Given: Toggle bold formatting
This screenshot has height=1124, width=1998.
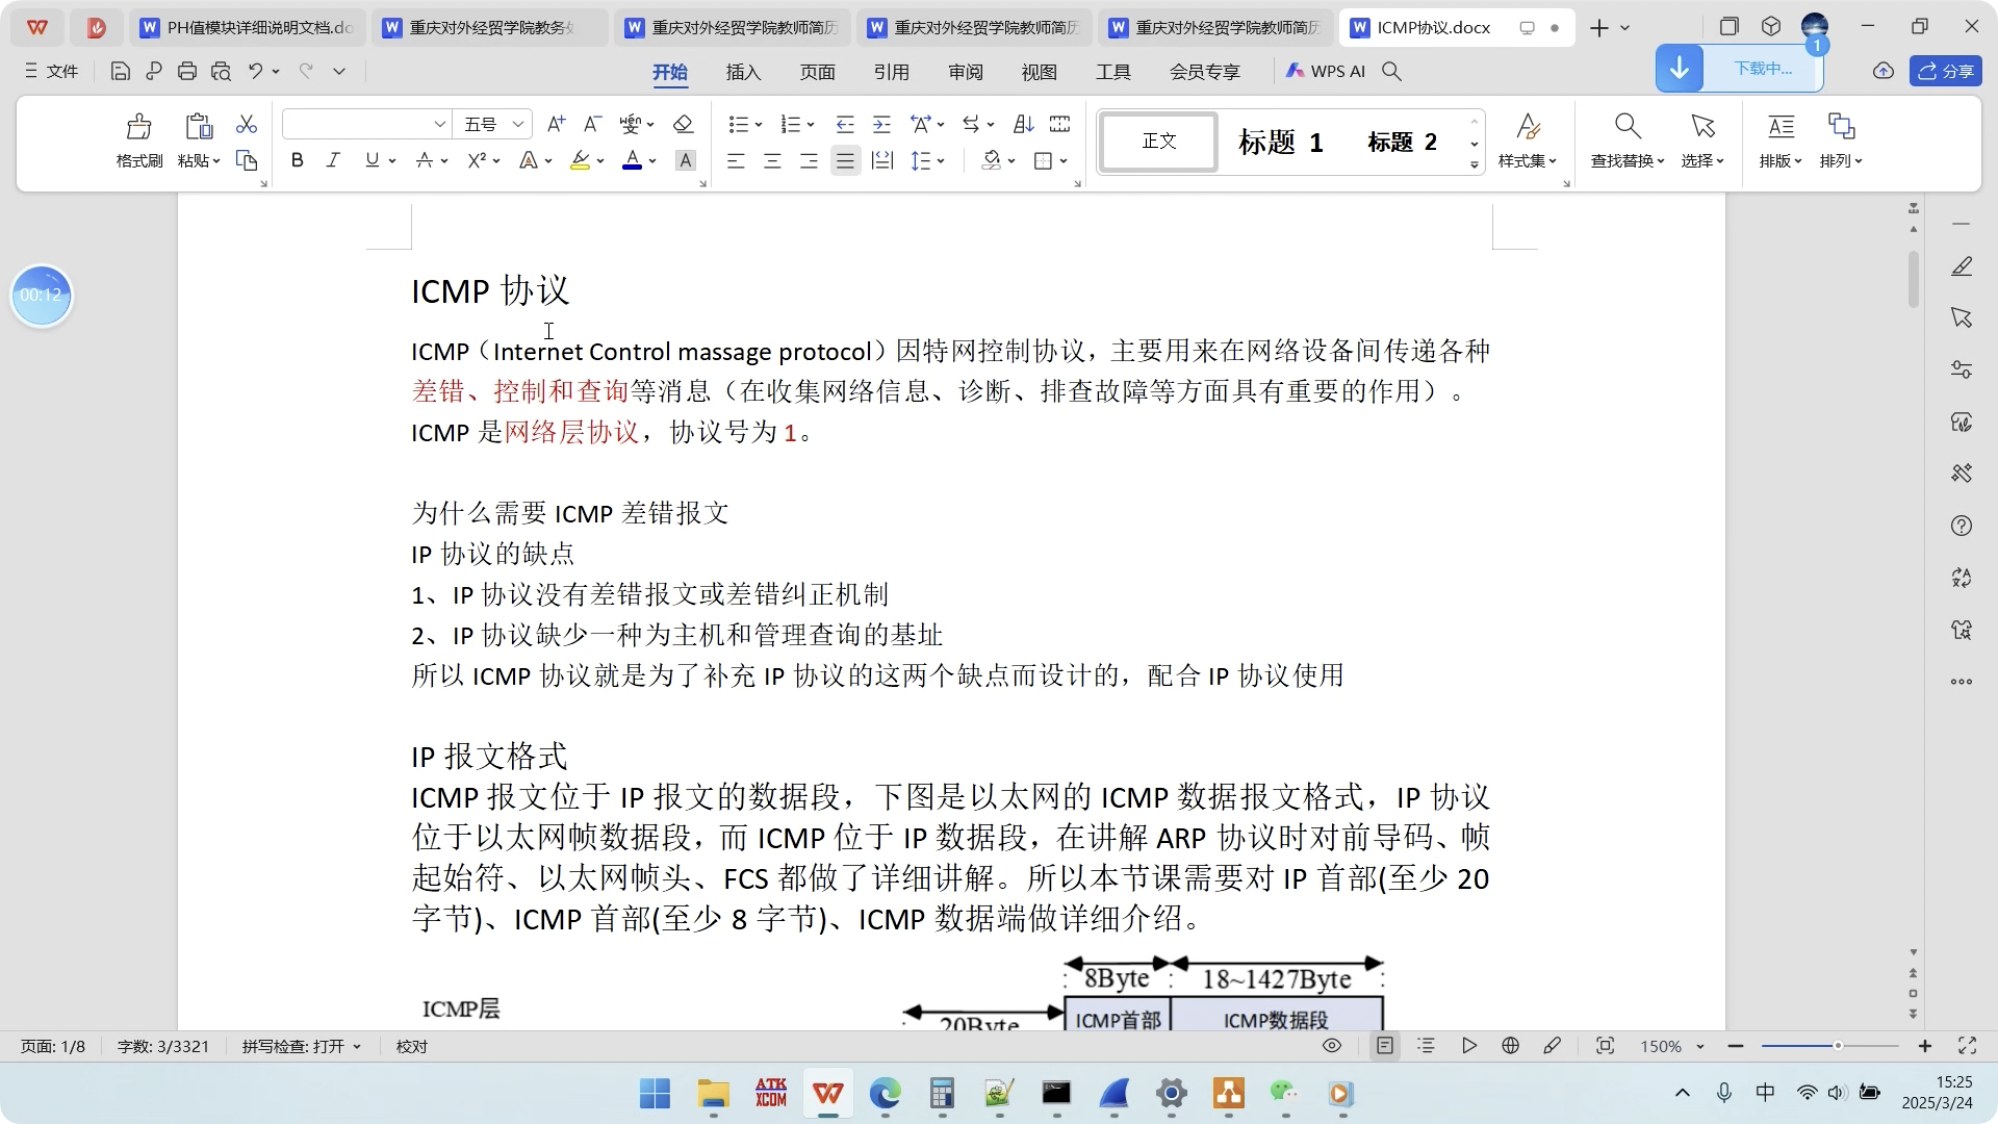Looking at the screenshot, I should (x=296, y=160).
